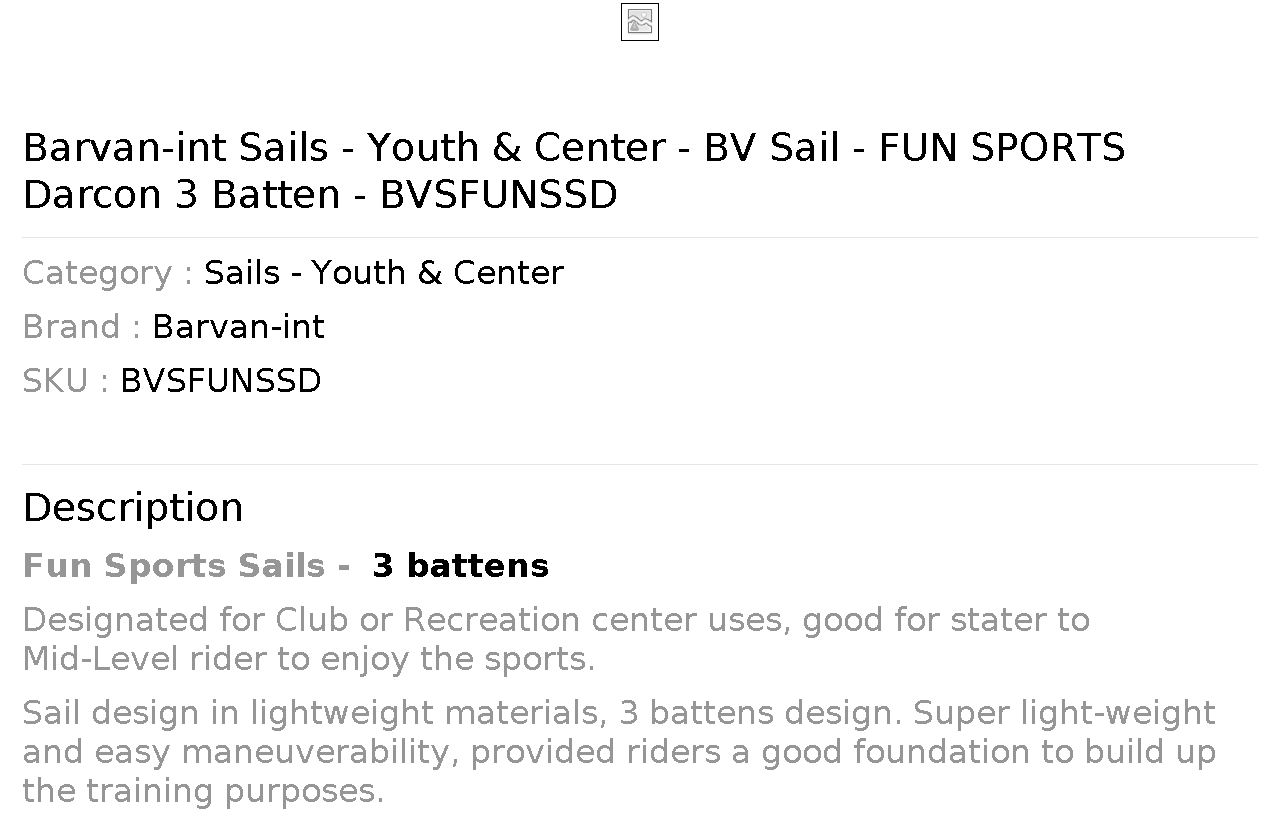Click the Designated for Club or Recreation line

pos(556,620)
